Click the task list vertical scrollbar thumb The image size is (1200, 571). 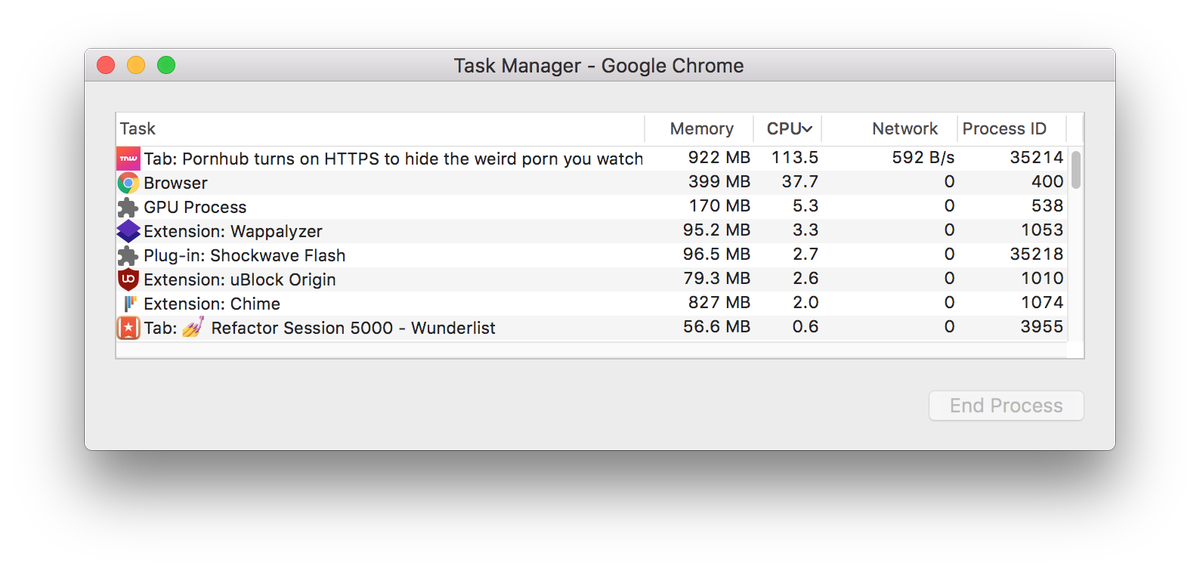(x=1076, y=170)
